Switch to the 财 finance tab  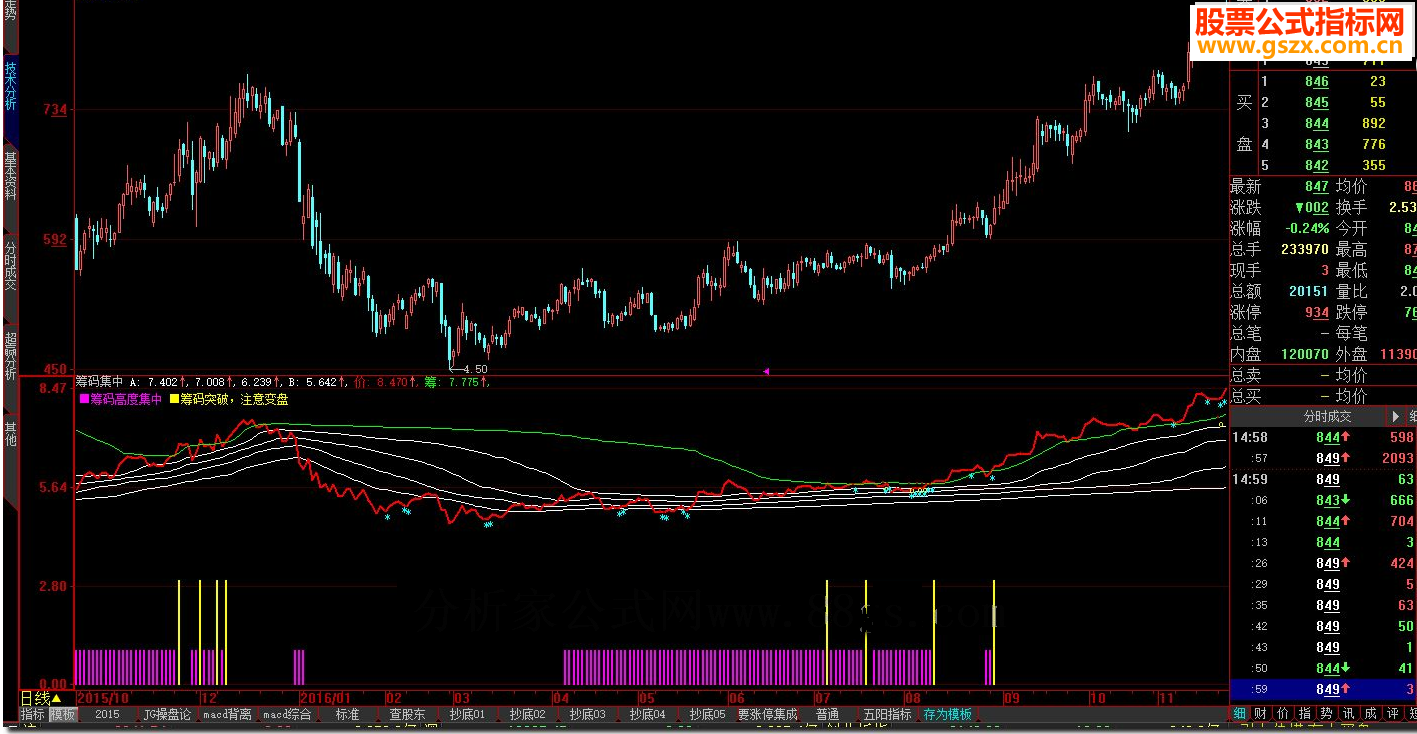[1260, 713]
